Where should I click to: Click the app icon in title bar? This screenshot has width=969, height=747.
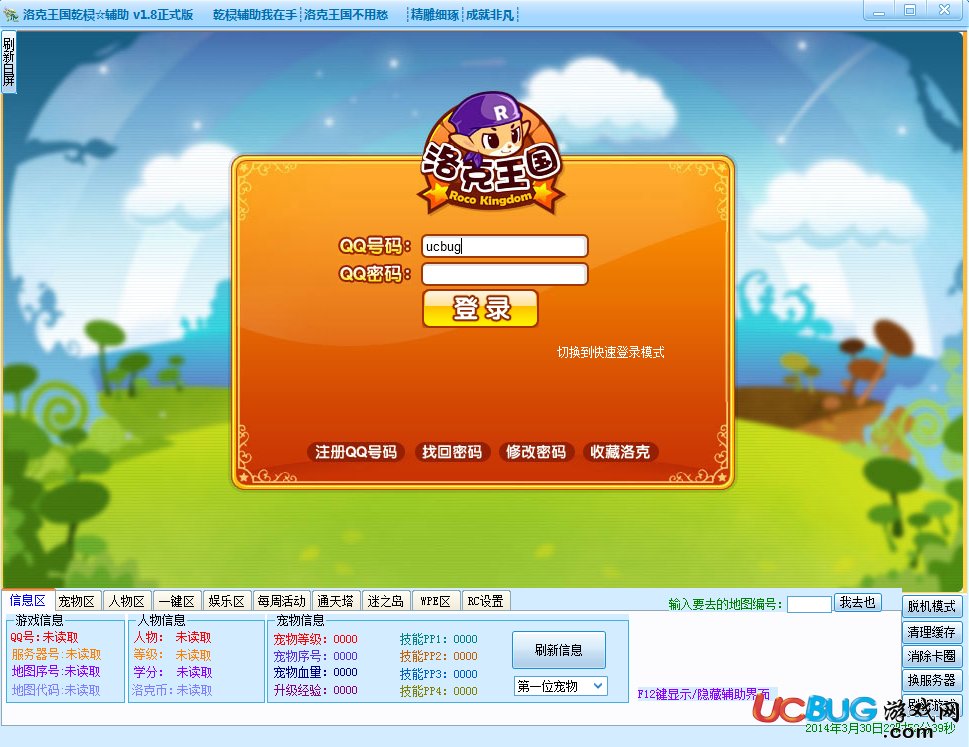pos(11,14)
